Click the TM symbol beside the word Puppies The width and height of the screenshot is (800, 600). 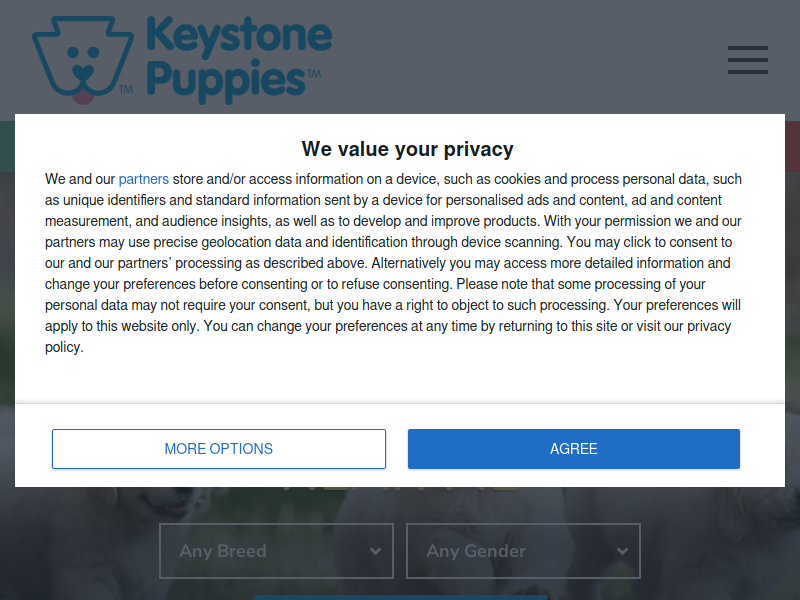(x=314, y=74)
